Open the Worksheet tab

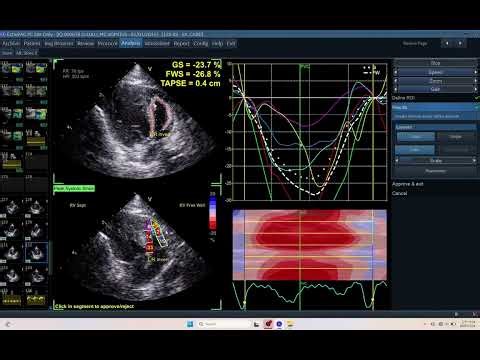tap(157, 44)
